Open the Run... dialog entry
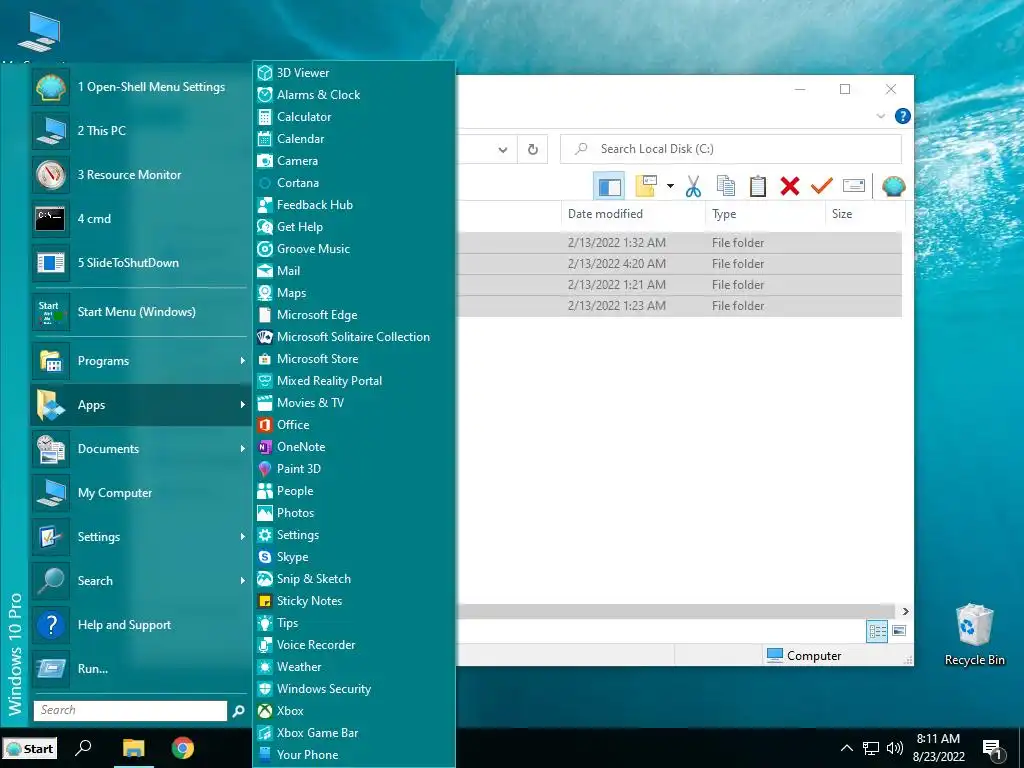Image resolution: width=1024 pixels, height=768 pixels. point(139,669)
